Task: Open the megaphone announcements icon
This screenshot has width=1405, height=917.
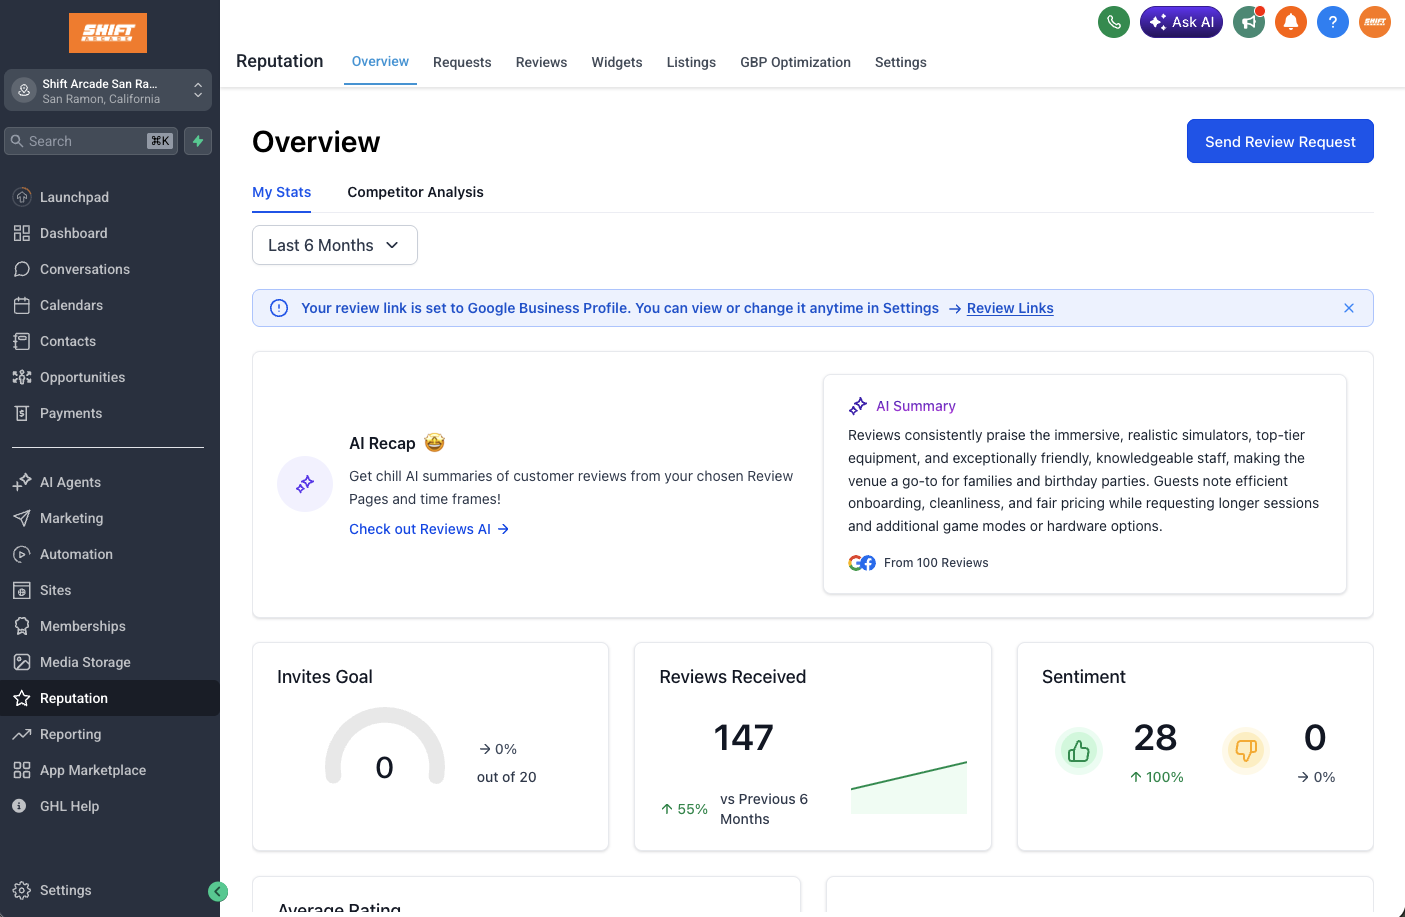Action: pos(1248,22)
